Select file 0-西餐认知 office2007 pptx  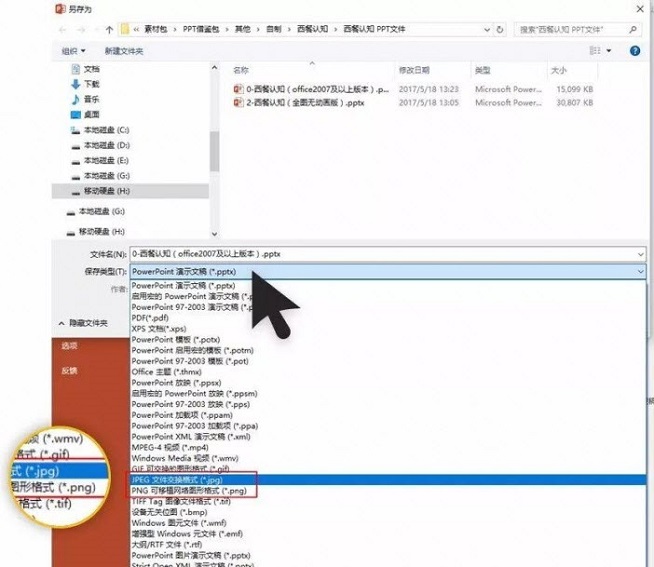317,89
